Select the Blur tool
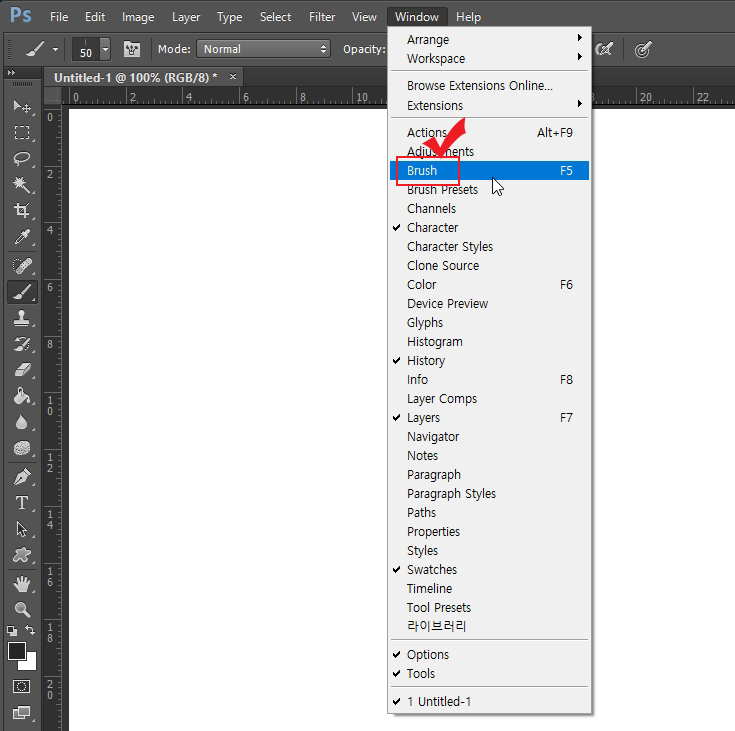 (22, 422)
